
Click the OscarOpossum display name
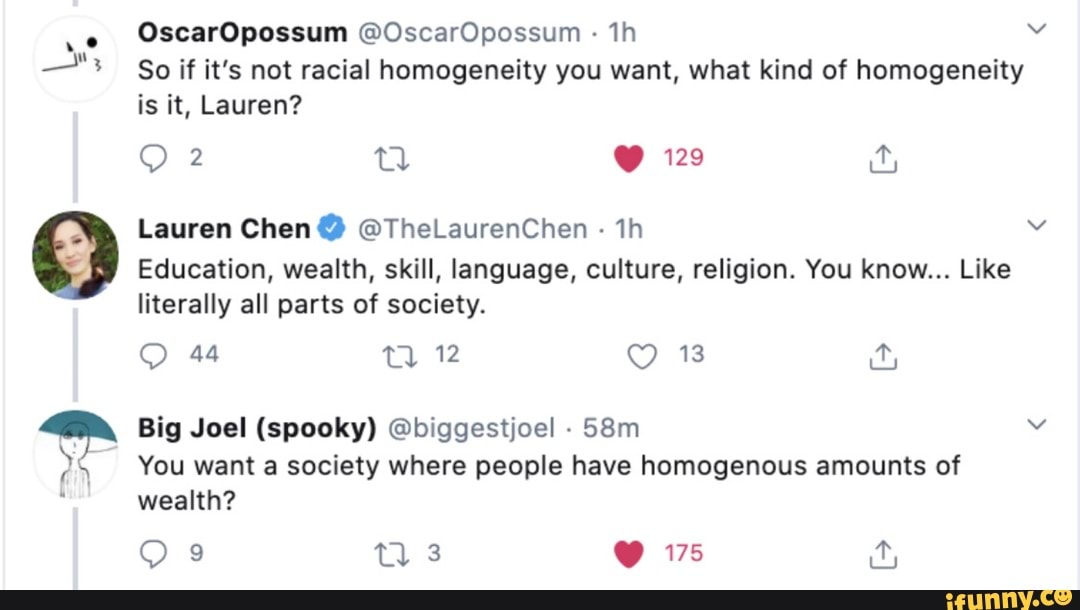click(241, 33)
